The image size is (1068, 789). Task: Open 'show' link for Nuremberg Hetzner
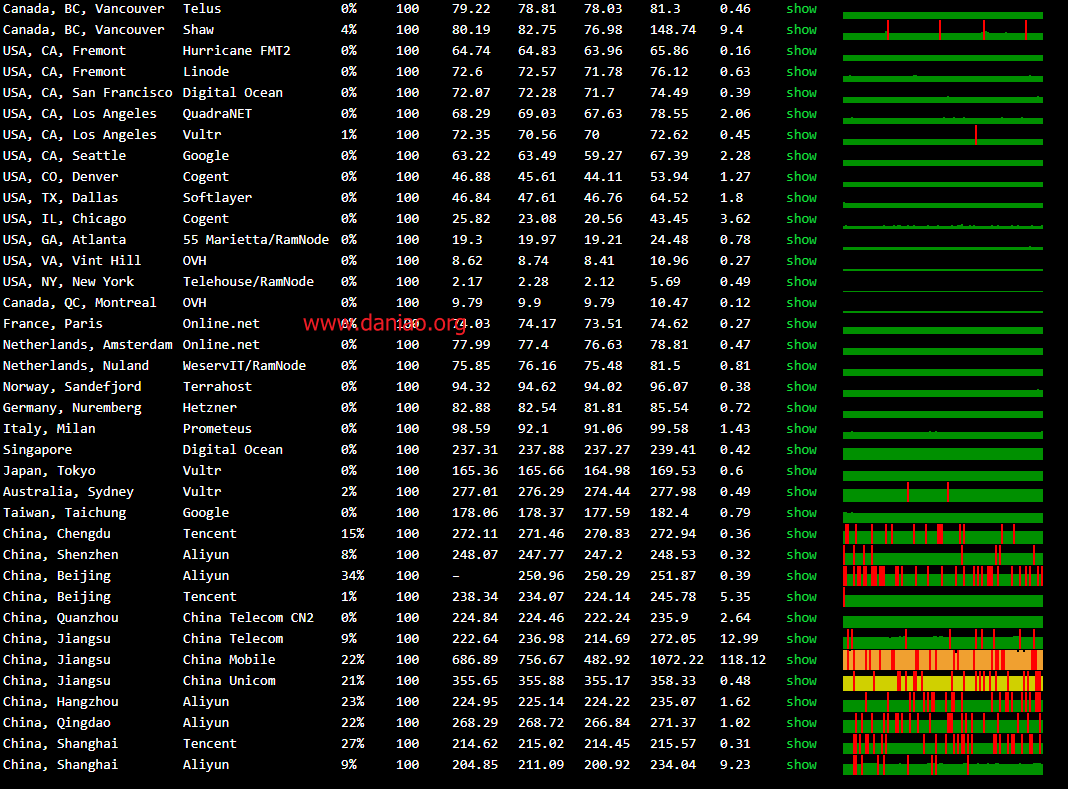tap(801, 408)
